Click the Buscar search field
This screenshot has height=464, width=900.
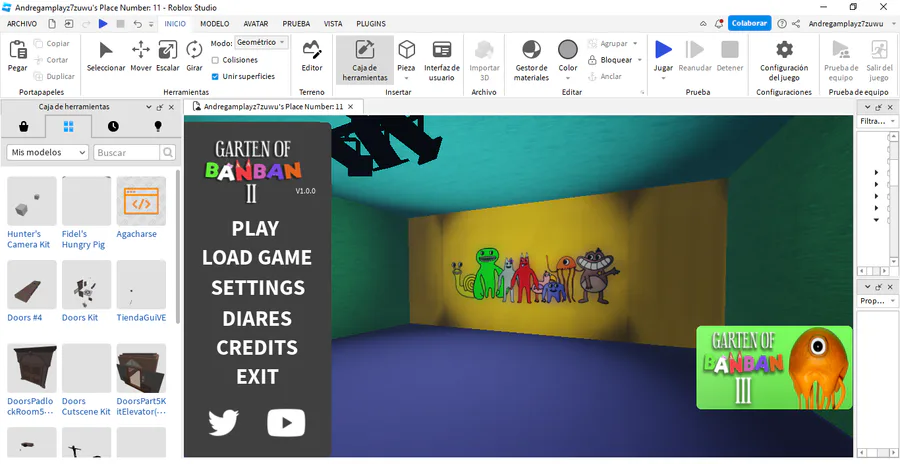pos(126,152)
